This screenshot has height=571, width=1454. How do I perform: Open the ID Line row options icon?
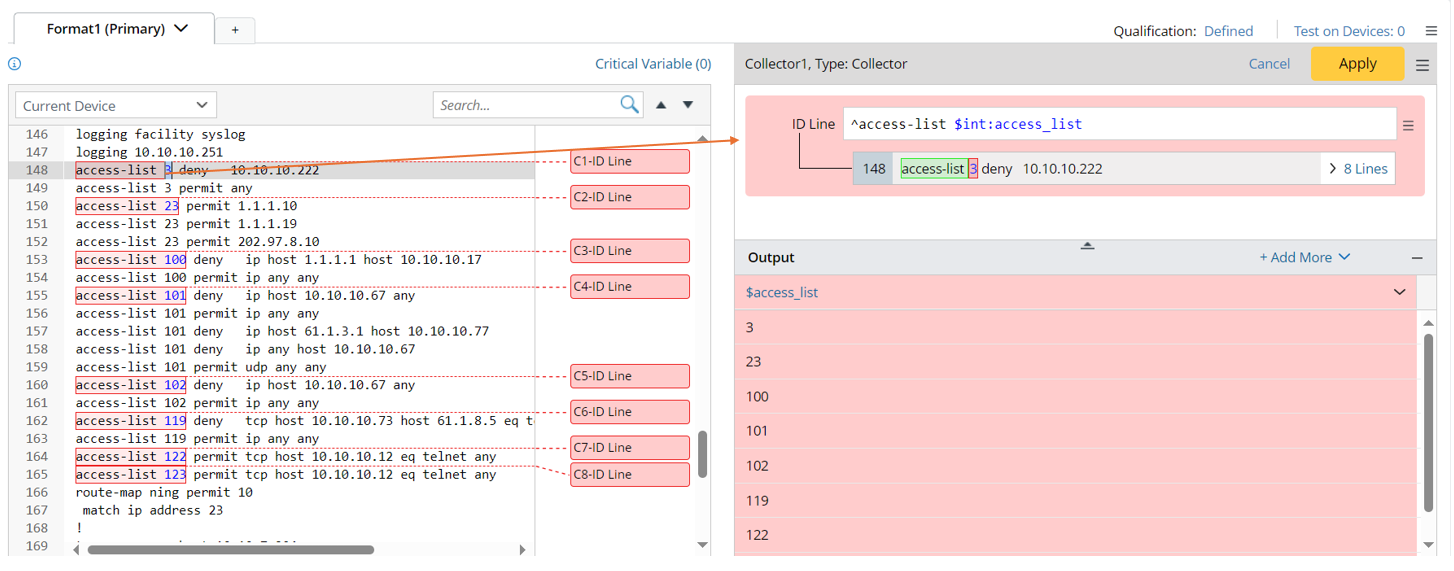tap(1408, 126)
